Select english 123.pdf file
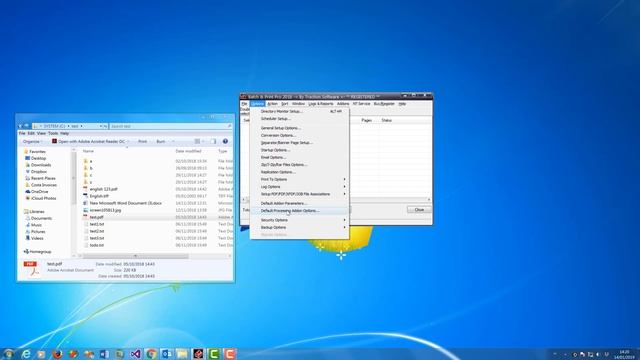 click(x=103, y=189)
